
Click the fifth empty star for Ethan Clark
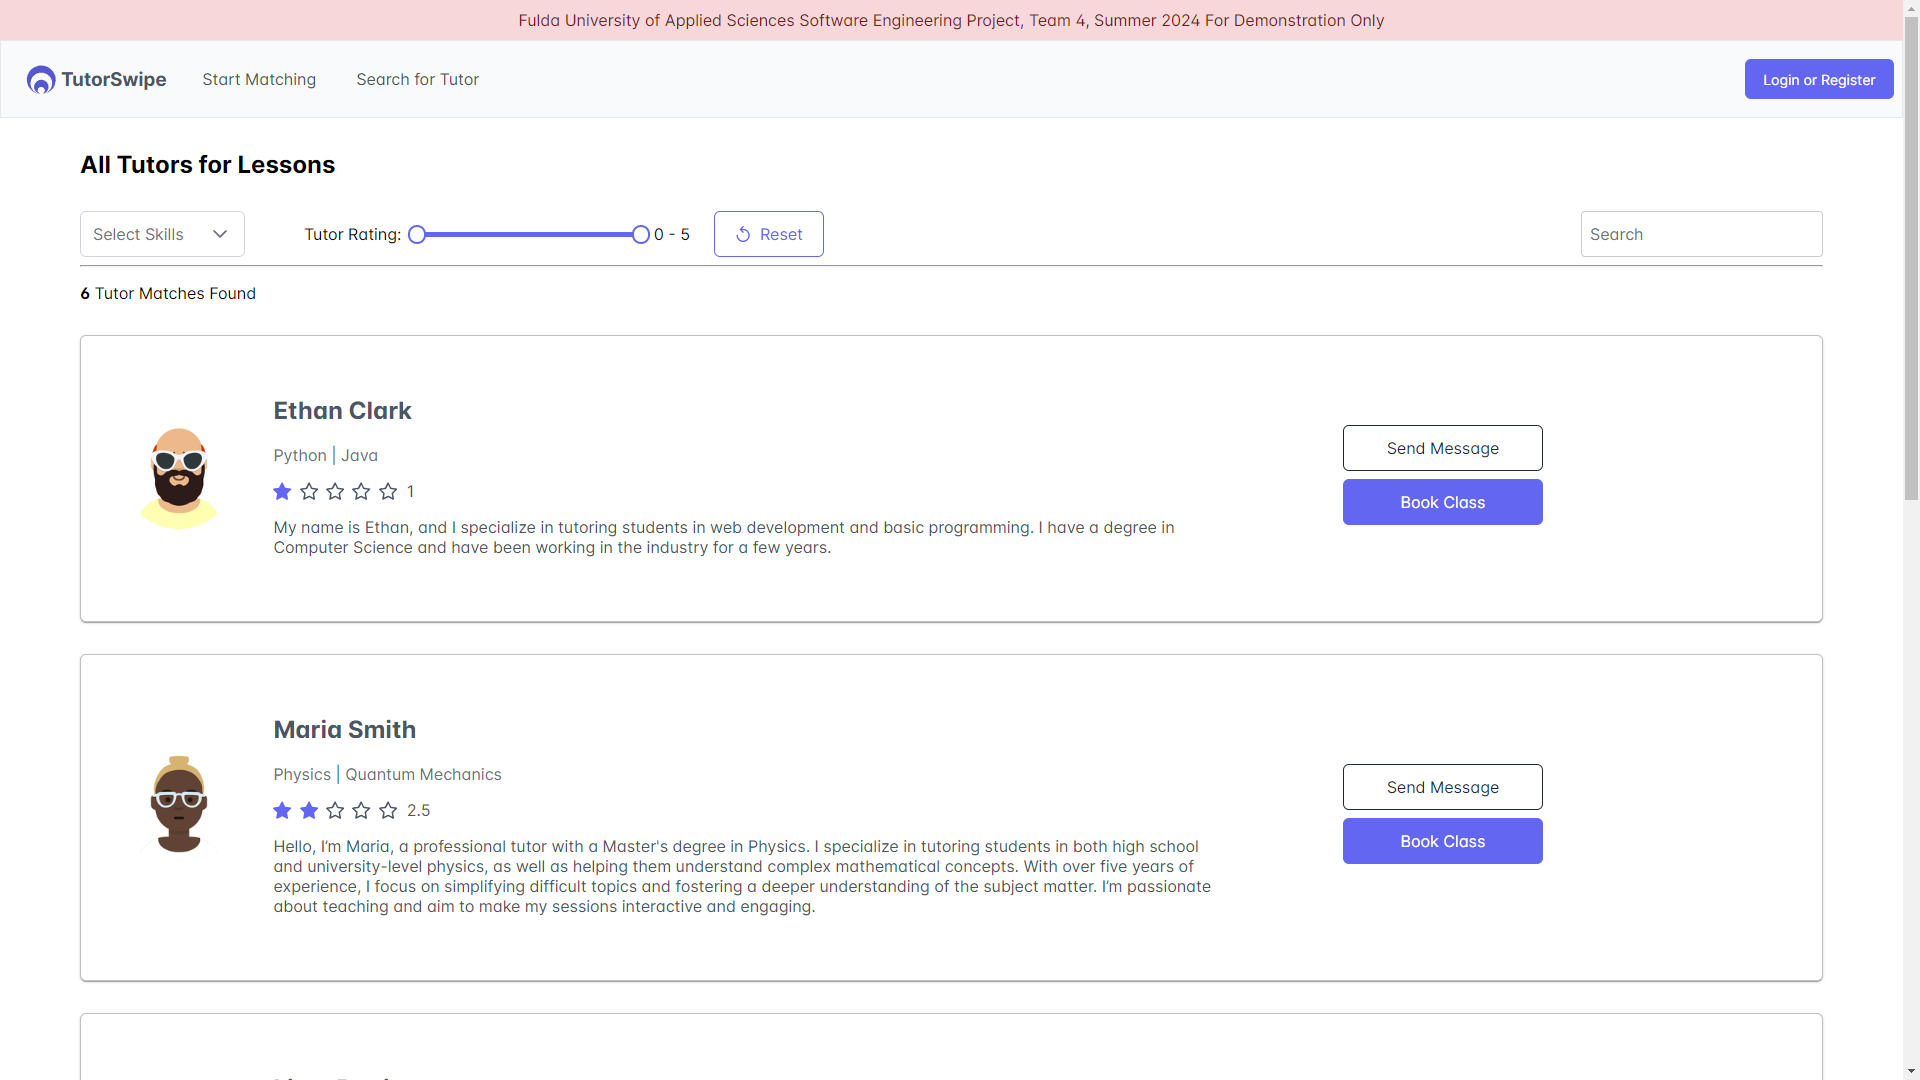click(388, 492)
